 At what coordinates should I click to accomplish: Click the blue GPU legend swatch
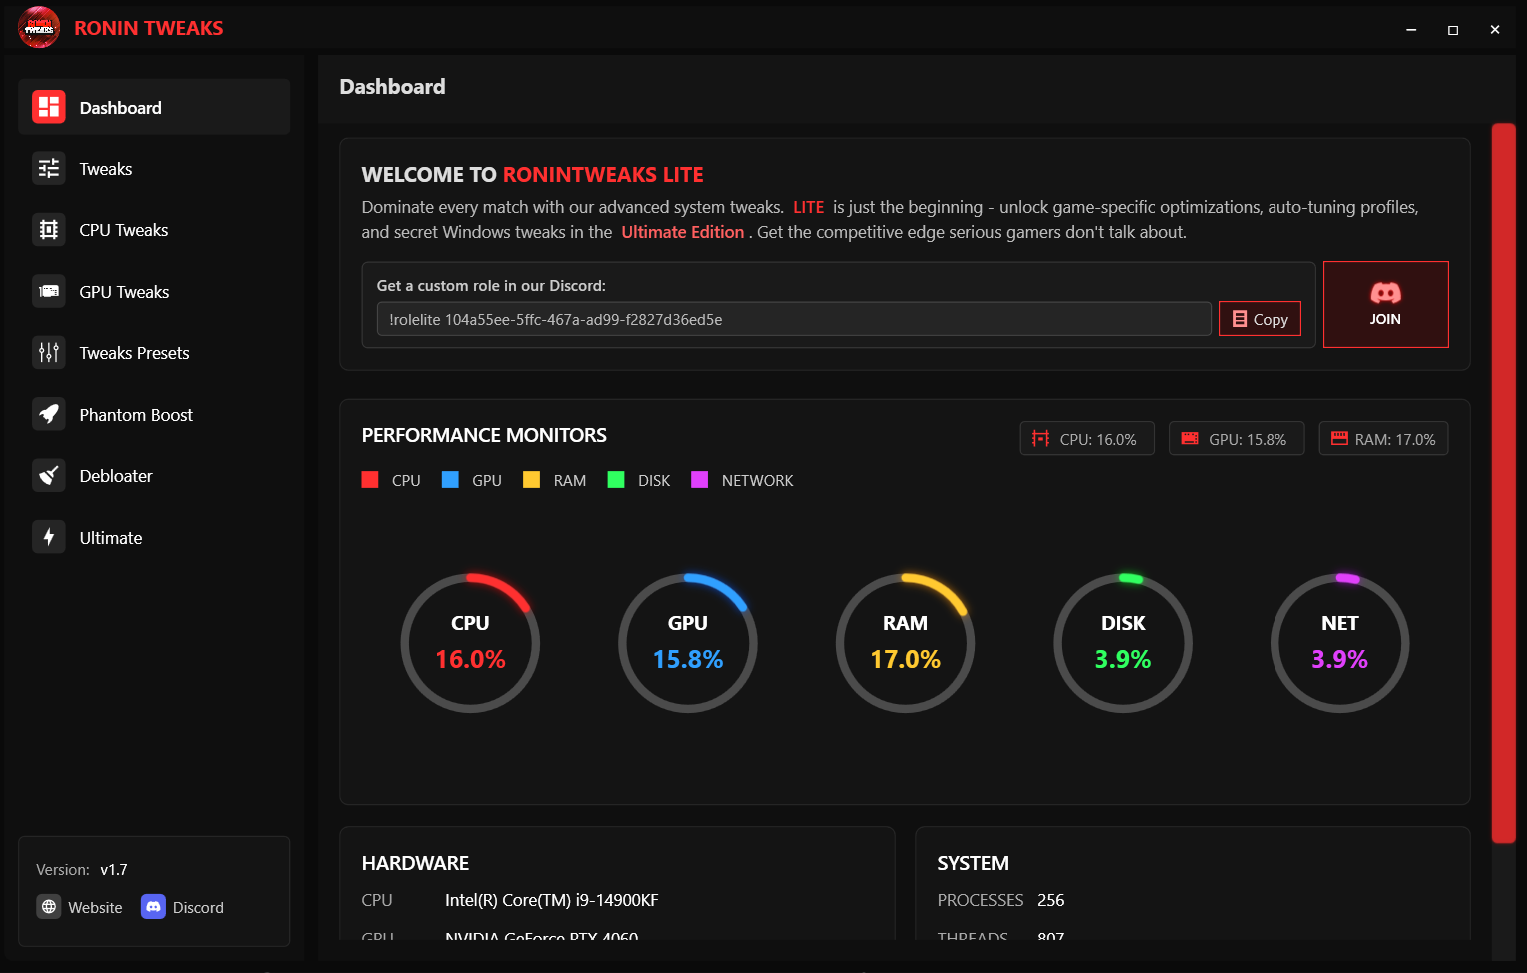(450, 480)
